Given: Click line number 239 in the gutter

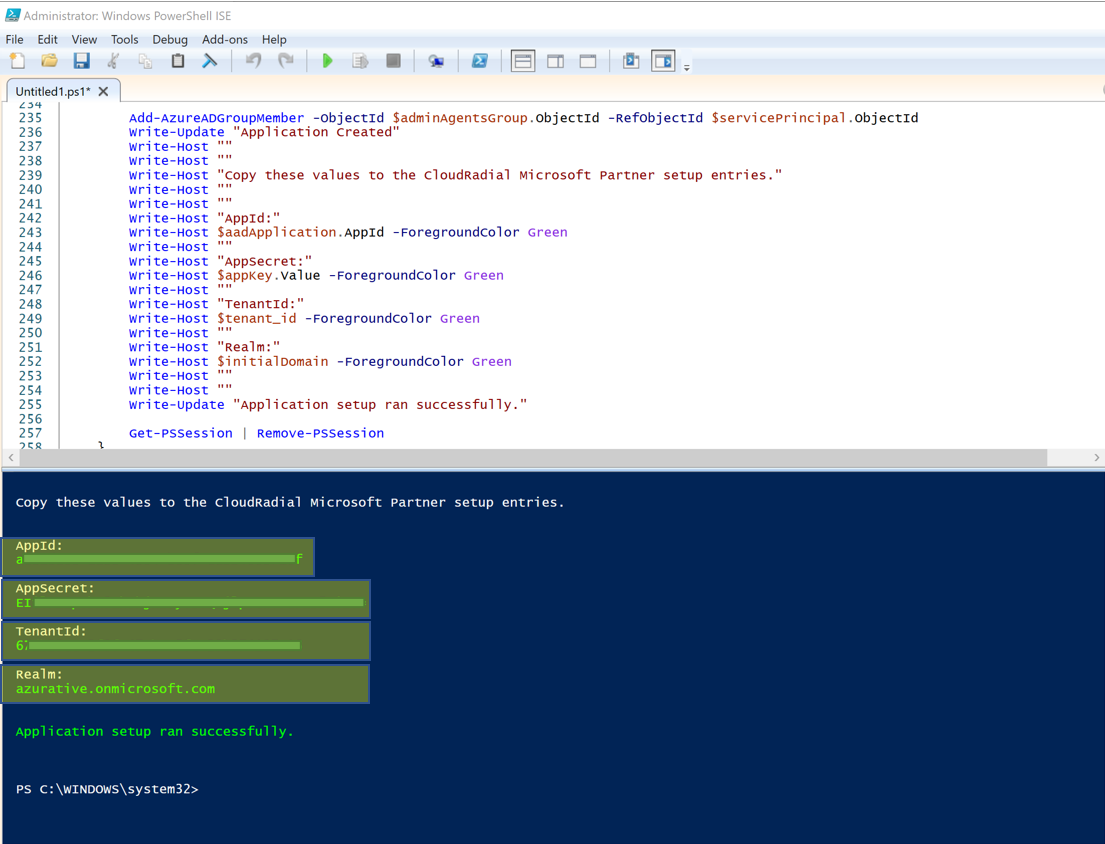Looking at the screenshot, I should click(x=30, y=175).
